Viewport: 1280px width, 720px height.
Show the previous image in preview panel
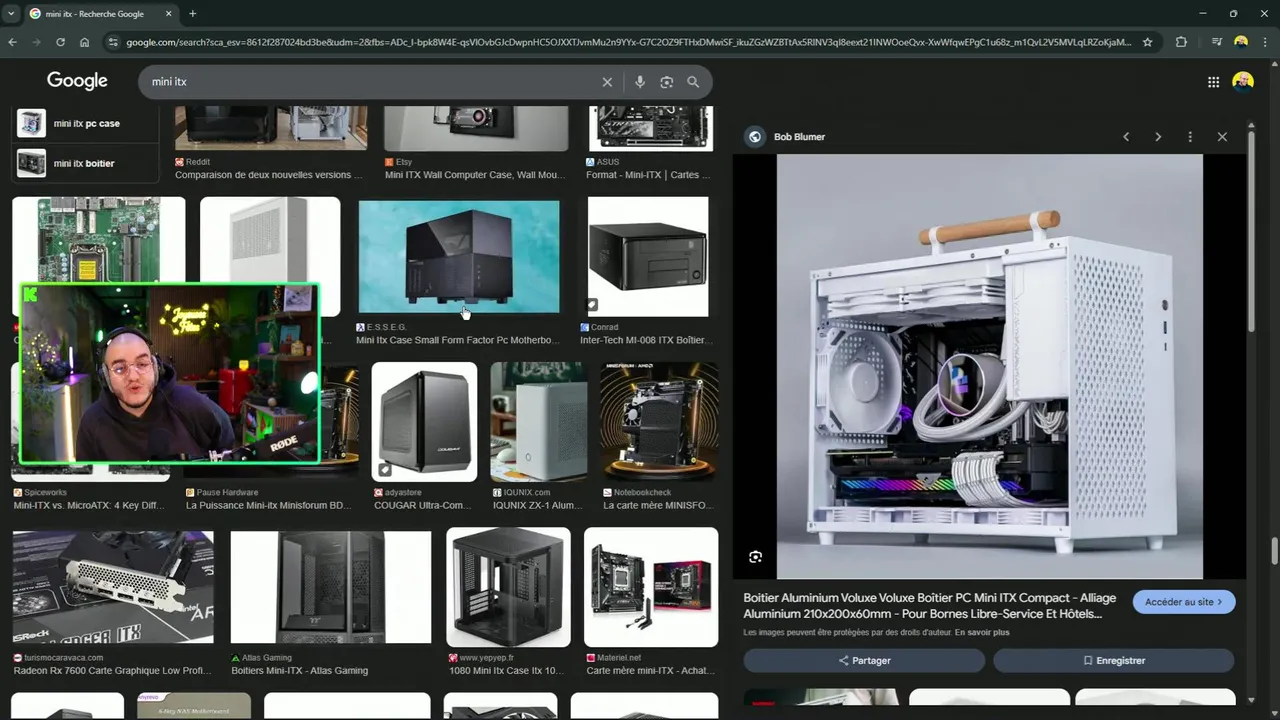[1126, 137]
